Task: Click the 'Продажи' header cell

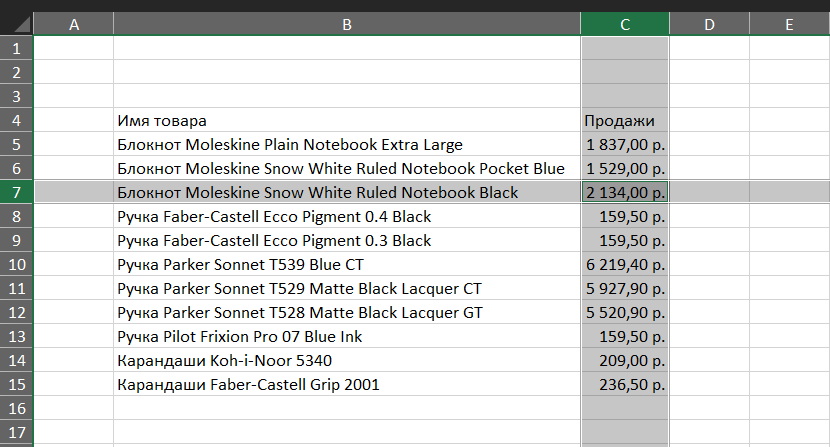Action: point(625,120)
